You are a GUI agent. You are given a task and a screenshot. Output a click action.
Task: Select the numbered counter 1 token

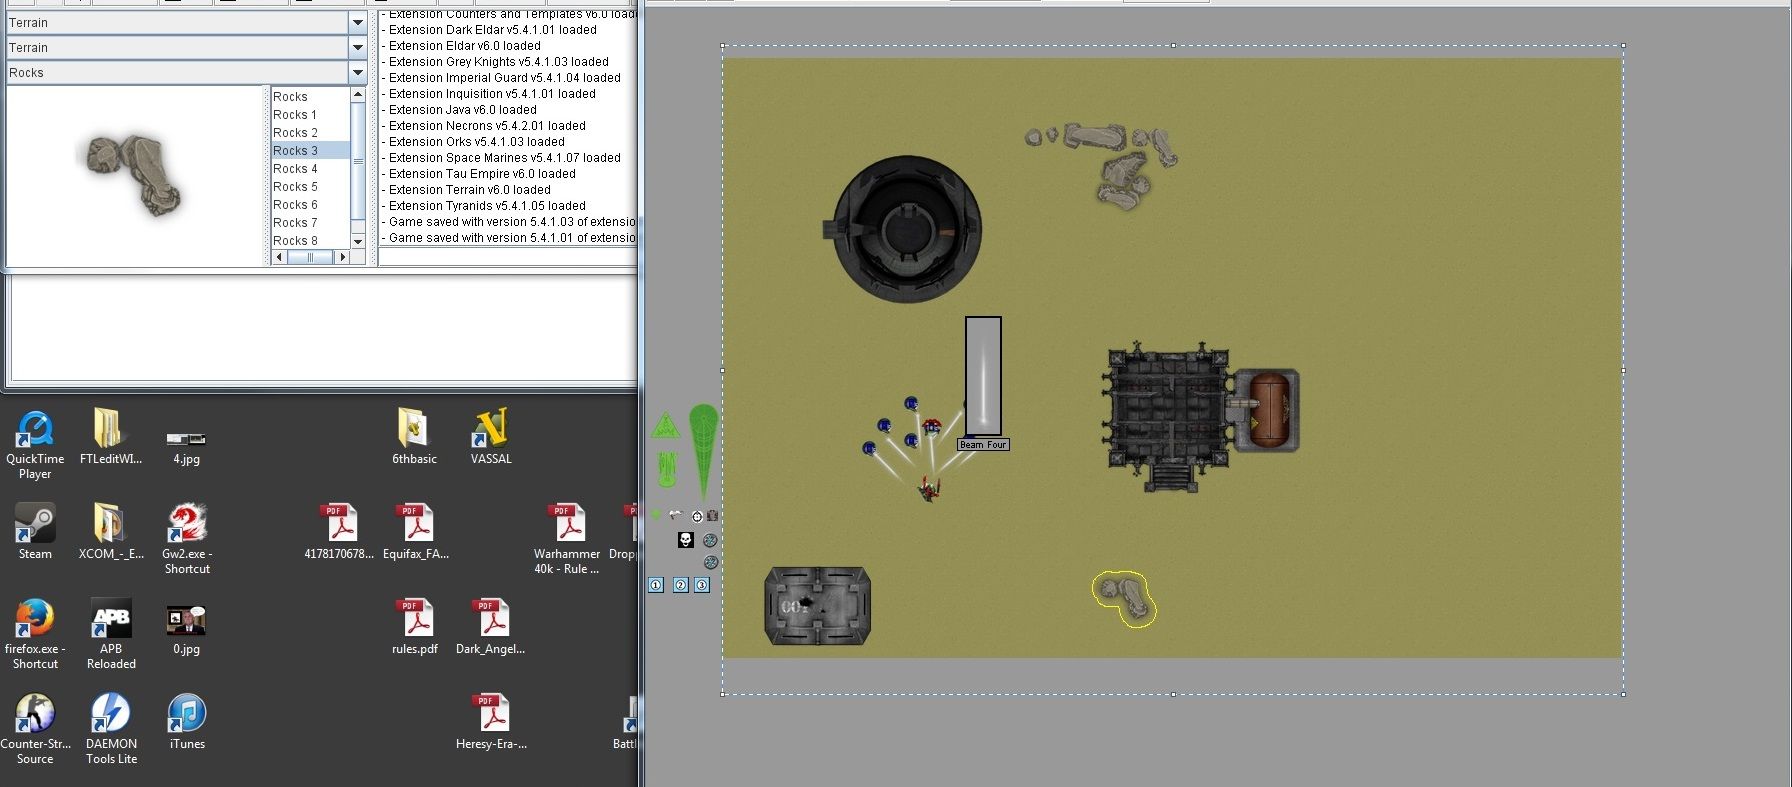coord(656,585)
